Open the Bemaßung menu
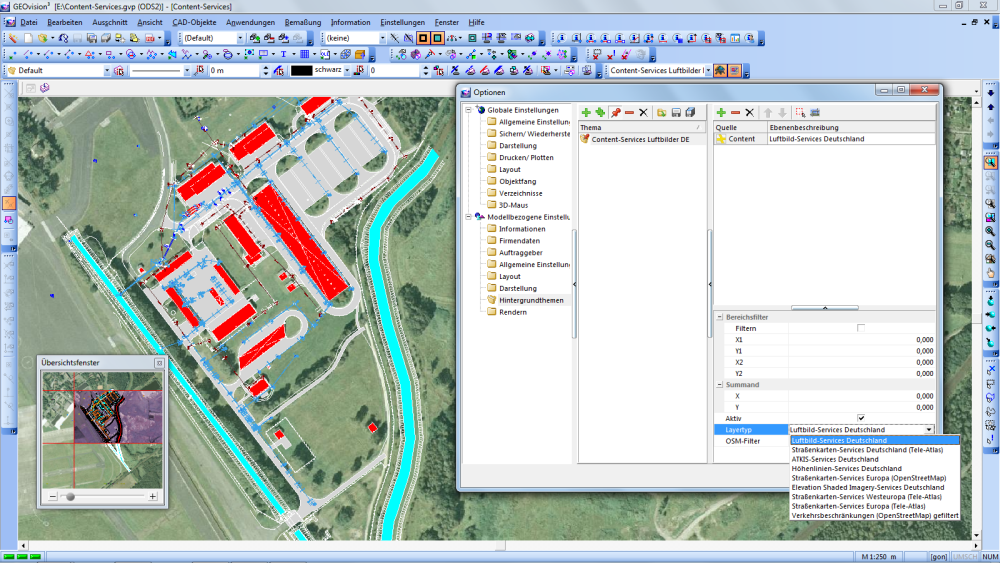The image size is (1000, 563). (x=302, y=22)
